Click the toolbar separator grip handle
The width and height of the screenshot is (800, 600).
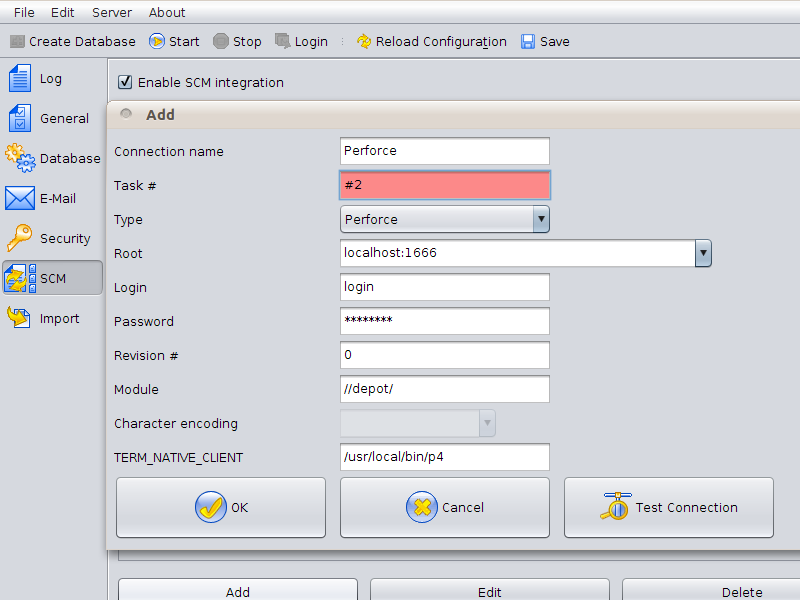pyautogui.click(x=342, y=41)
